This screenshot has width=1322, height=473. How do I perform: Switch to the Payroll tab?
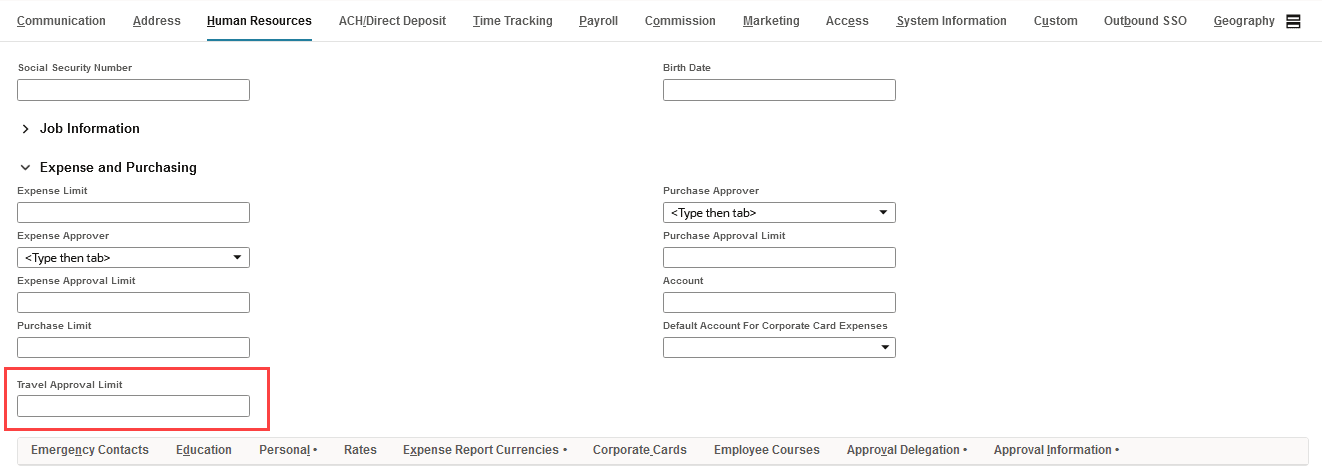tap(598, 21)
